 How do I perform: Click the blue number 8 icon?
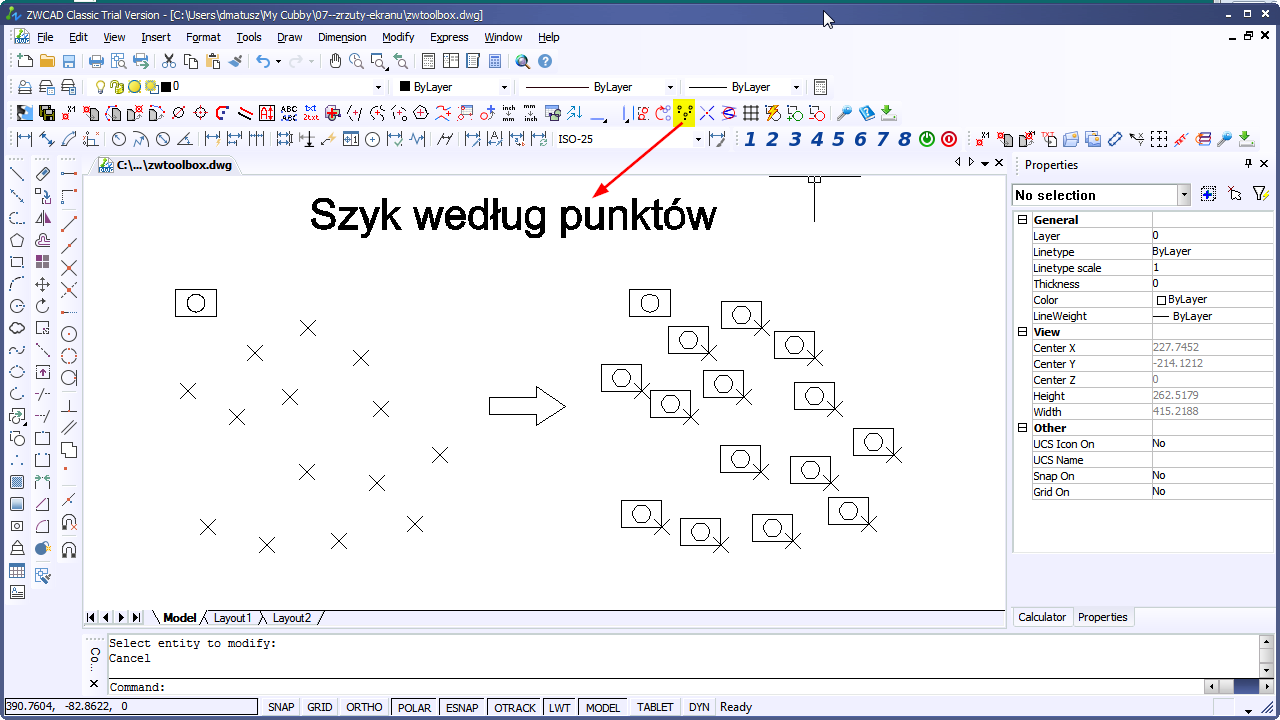905,139
